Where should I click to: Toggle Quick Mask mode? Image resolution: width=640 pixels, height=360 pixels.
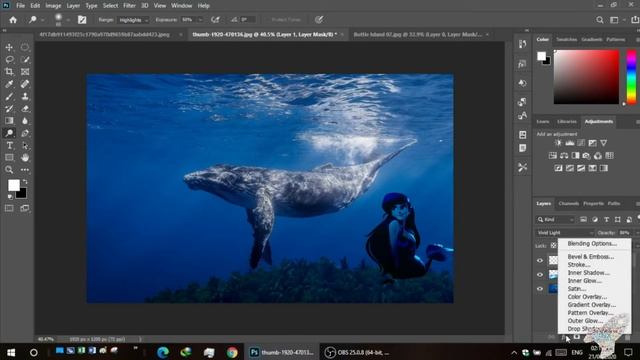pos(9,208)
